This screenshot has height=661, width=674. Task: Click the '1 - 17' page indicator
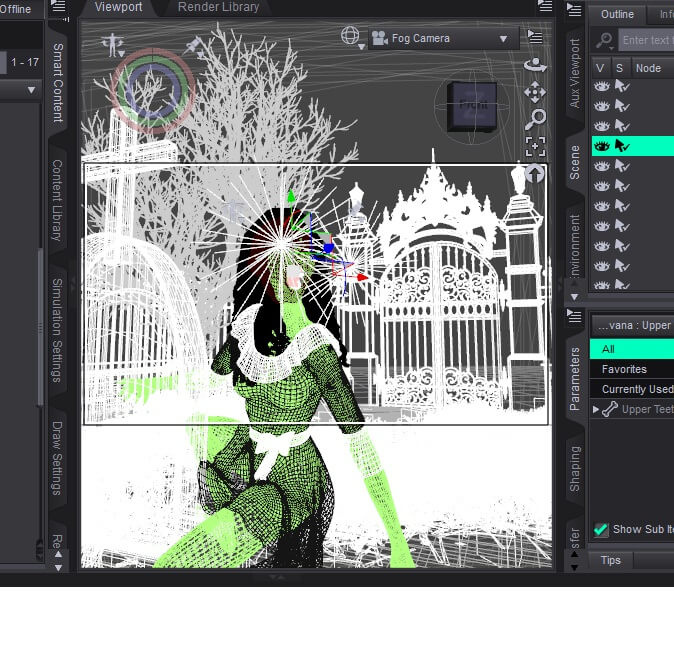pyautogui.click(x=25, y=62)
